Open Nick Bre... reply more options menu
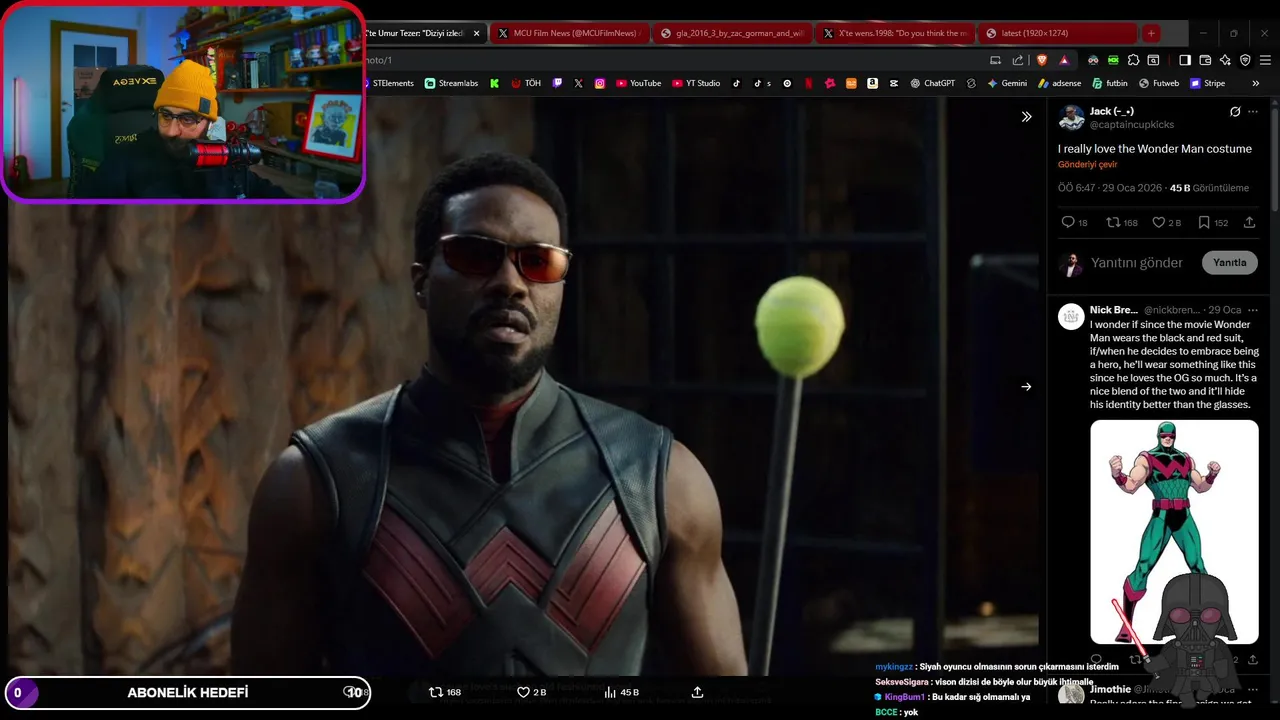The image size is (1280, 720). click(1253, 310)
